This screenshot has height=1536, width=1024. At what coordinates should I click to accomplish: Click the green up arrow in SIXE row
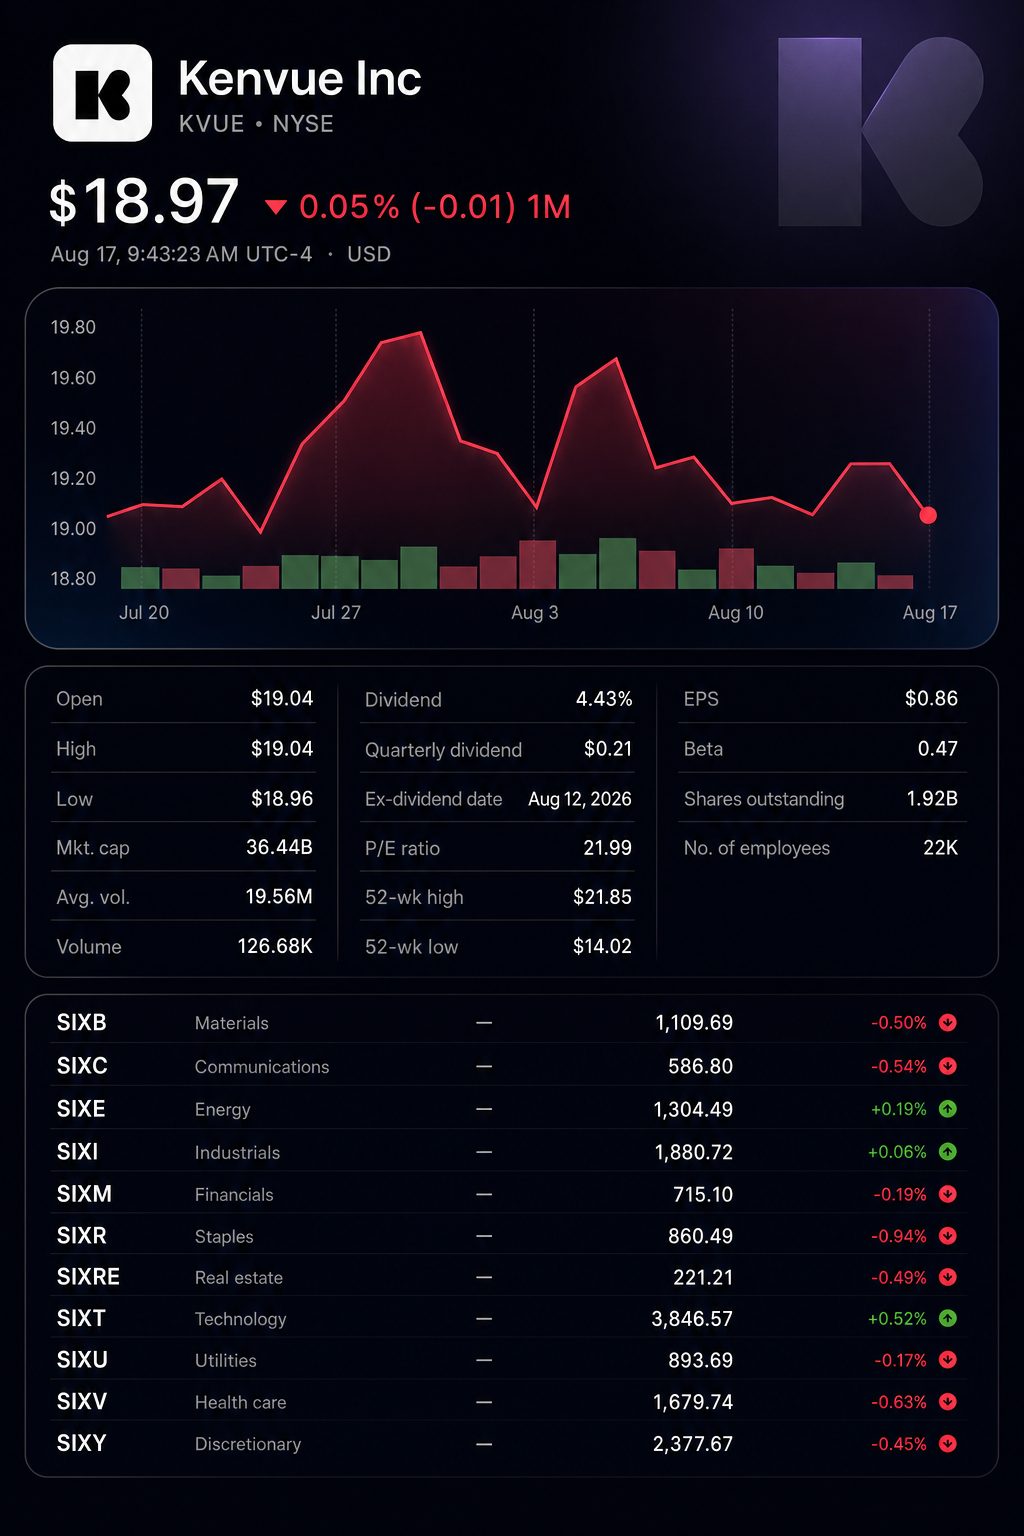(x=948, y=1108)
